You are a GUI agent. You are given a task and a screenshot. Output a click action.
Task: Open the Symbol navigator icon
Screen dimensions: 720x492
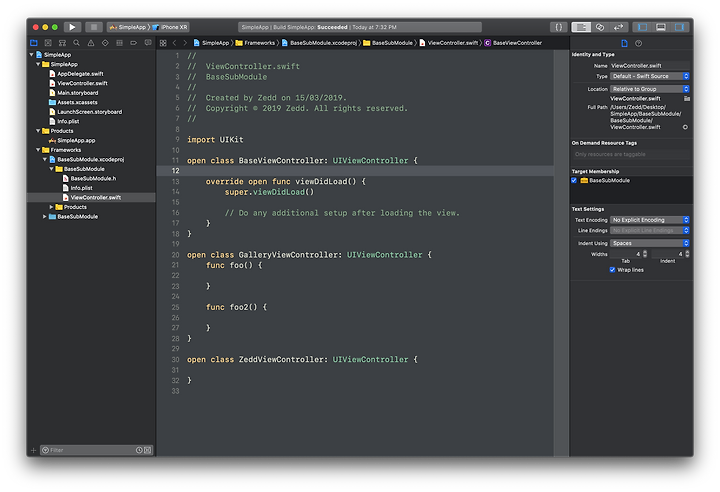[62, 43]
